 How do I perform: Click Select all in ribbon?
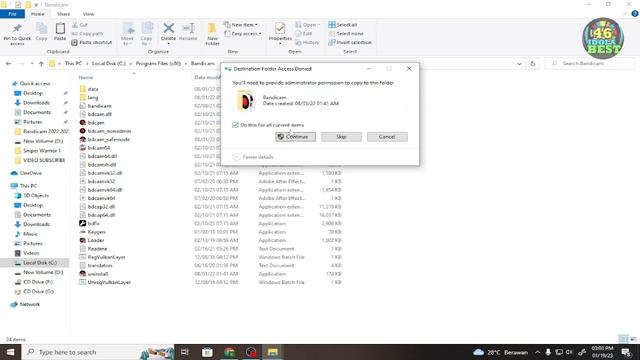coord(343,25)
